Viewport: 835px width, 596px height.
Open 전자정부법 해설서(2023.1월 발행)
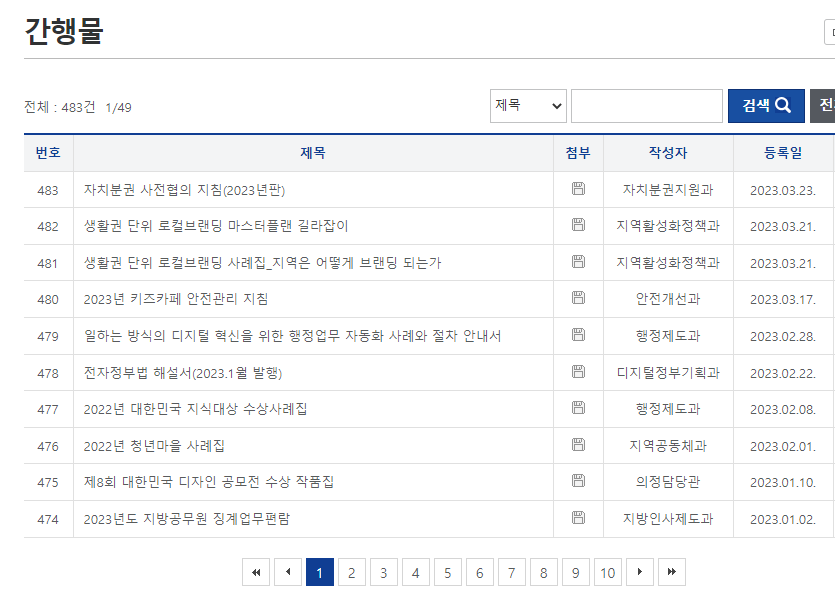click(x=183, y=373)
